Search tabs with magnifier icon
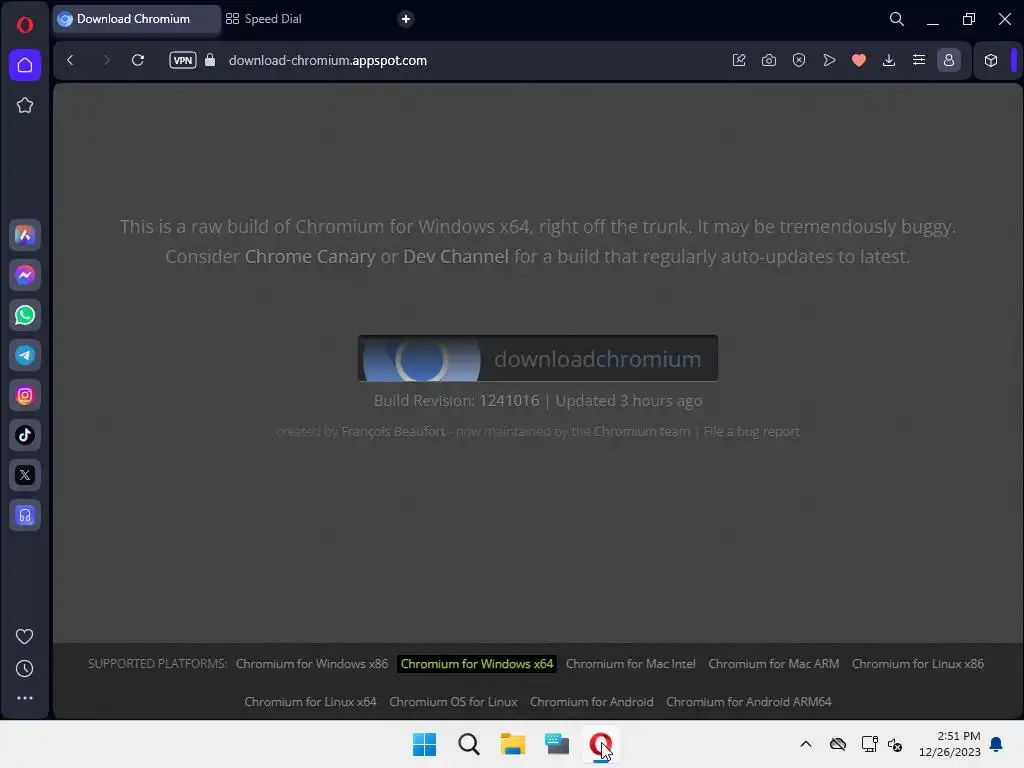 897,19
